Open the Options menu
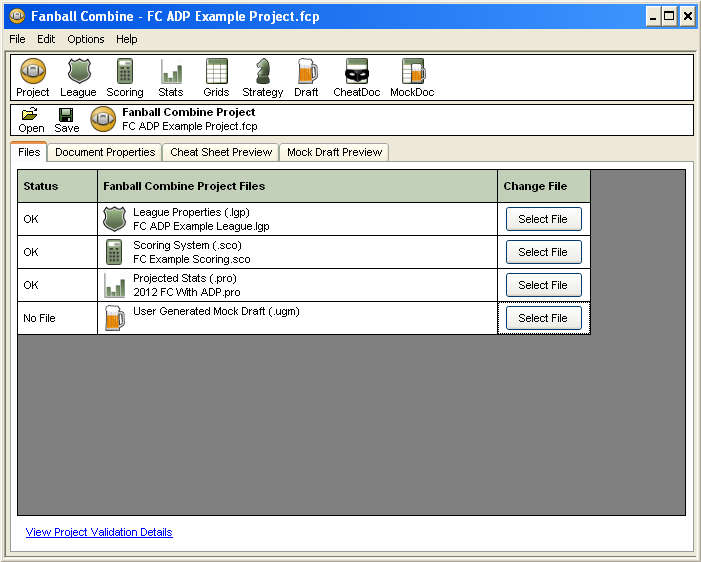 86,39
